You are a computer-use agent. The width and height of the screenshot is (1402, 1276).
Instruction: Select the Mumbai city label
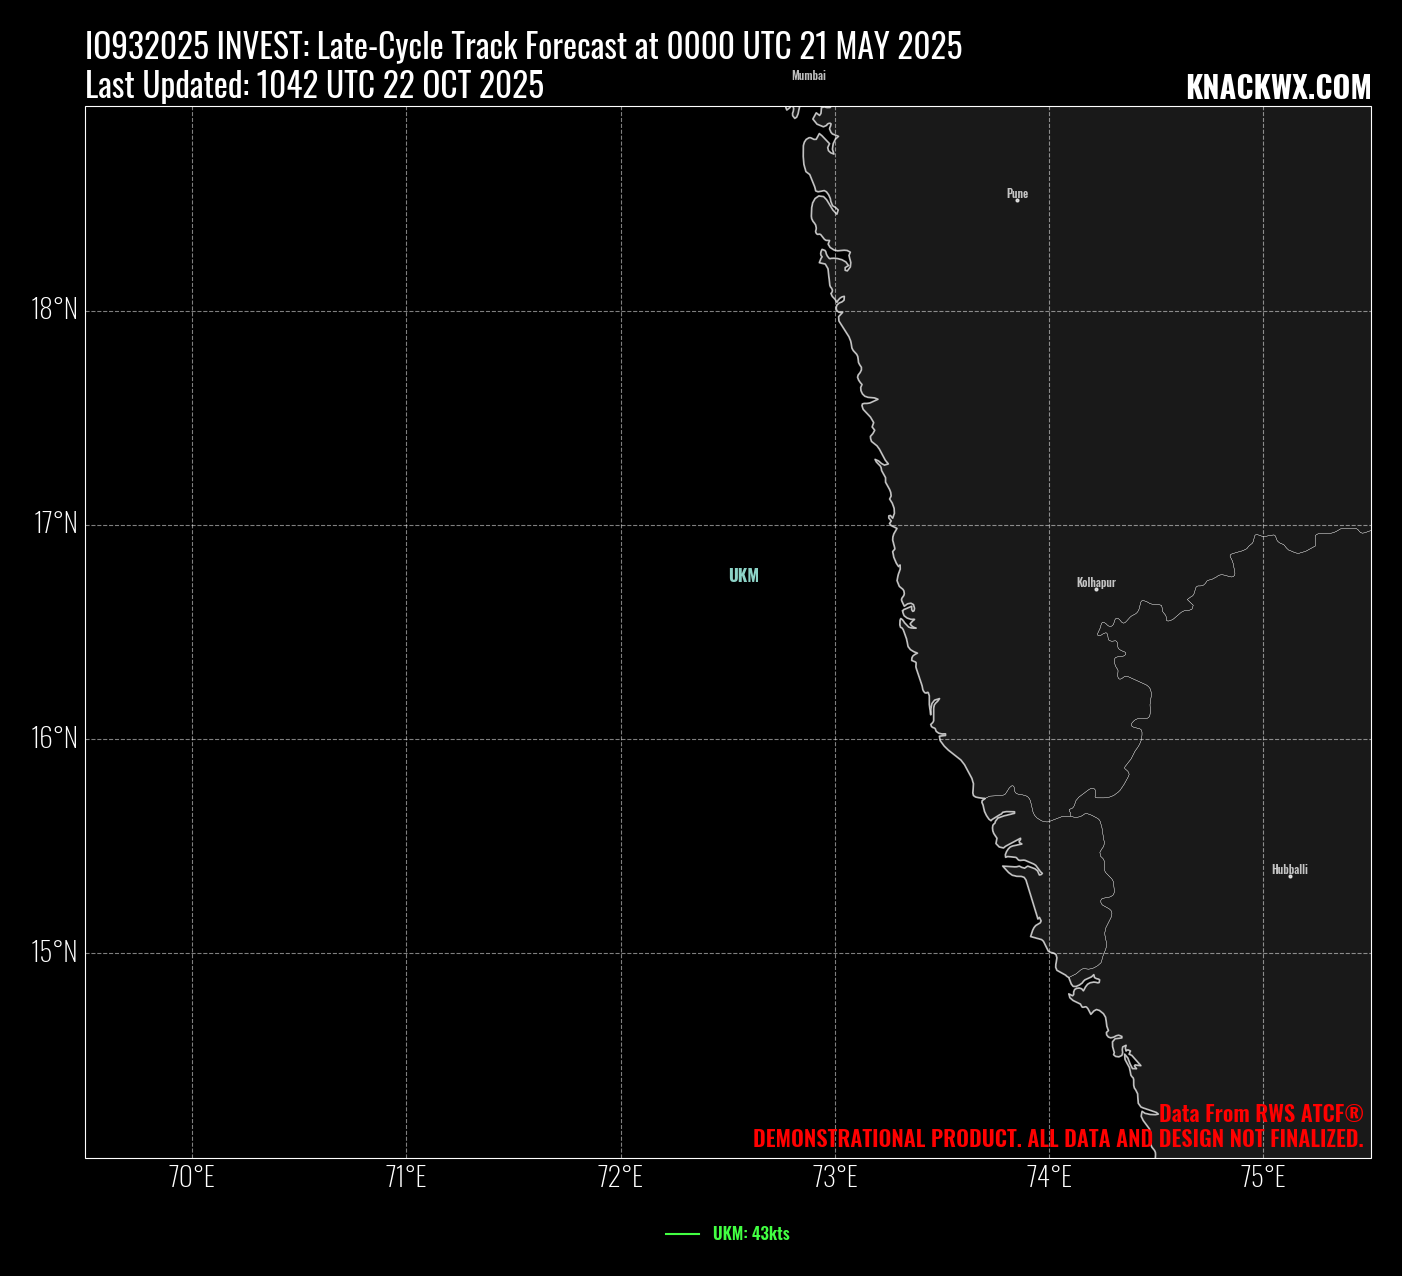coord(808,75)
